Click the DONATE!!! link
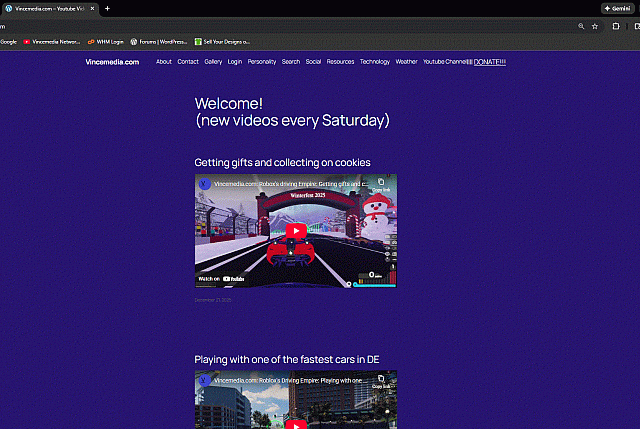 point(490,62)
